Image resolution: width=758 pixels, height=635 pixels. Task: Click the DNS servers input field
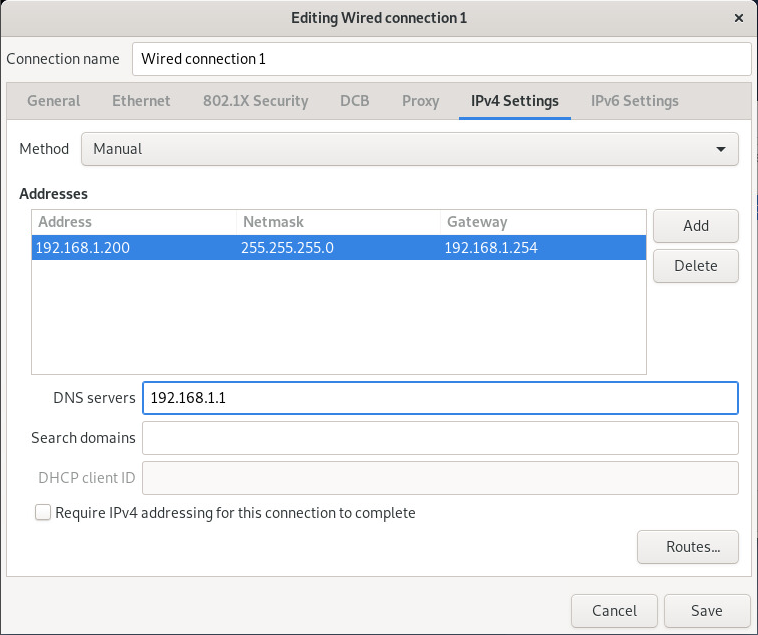pyautogui.click(x=440, y=398)
